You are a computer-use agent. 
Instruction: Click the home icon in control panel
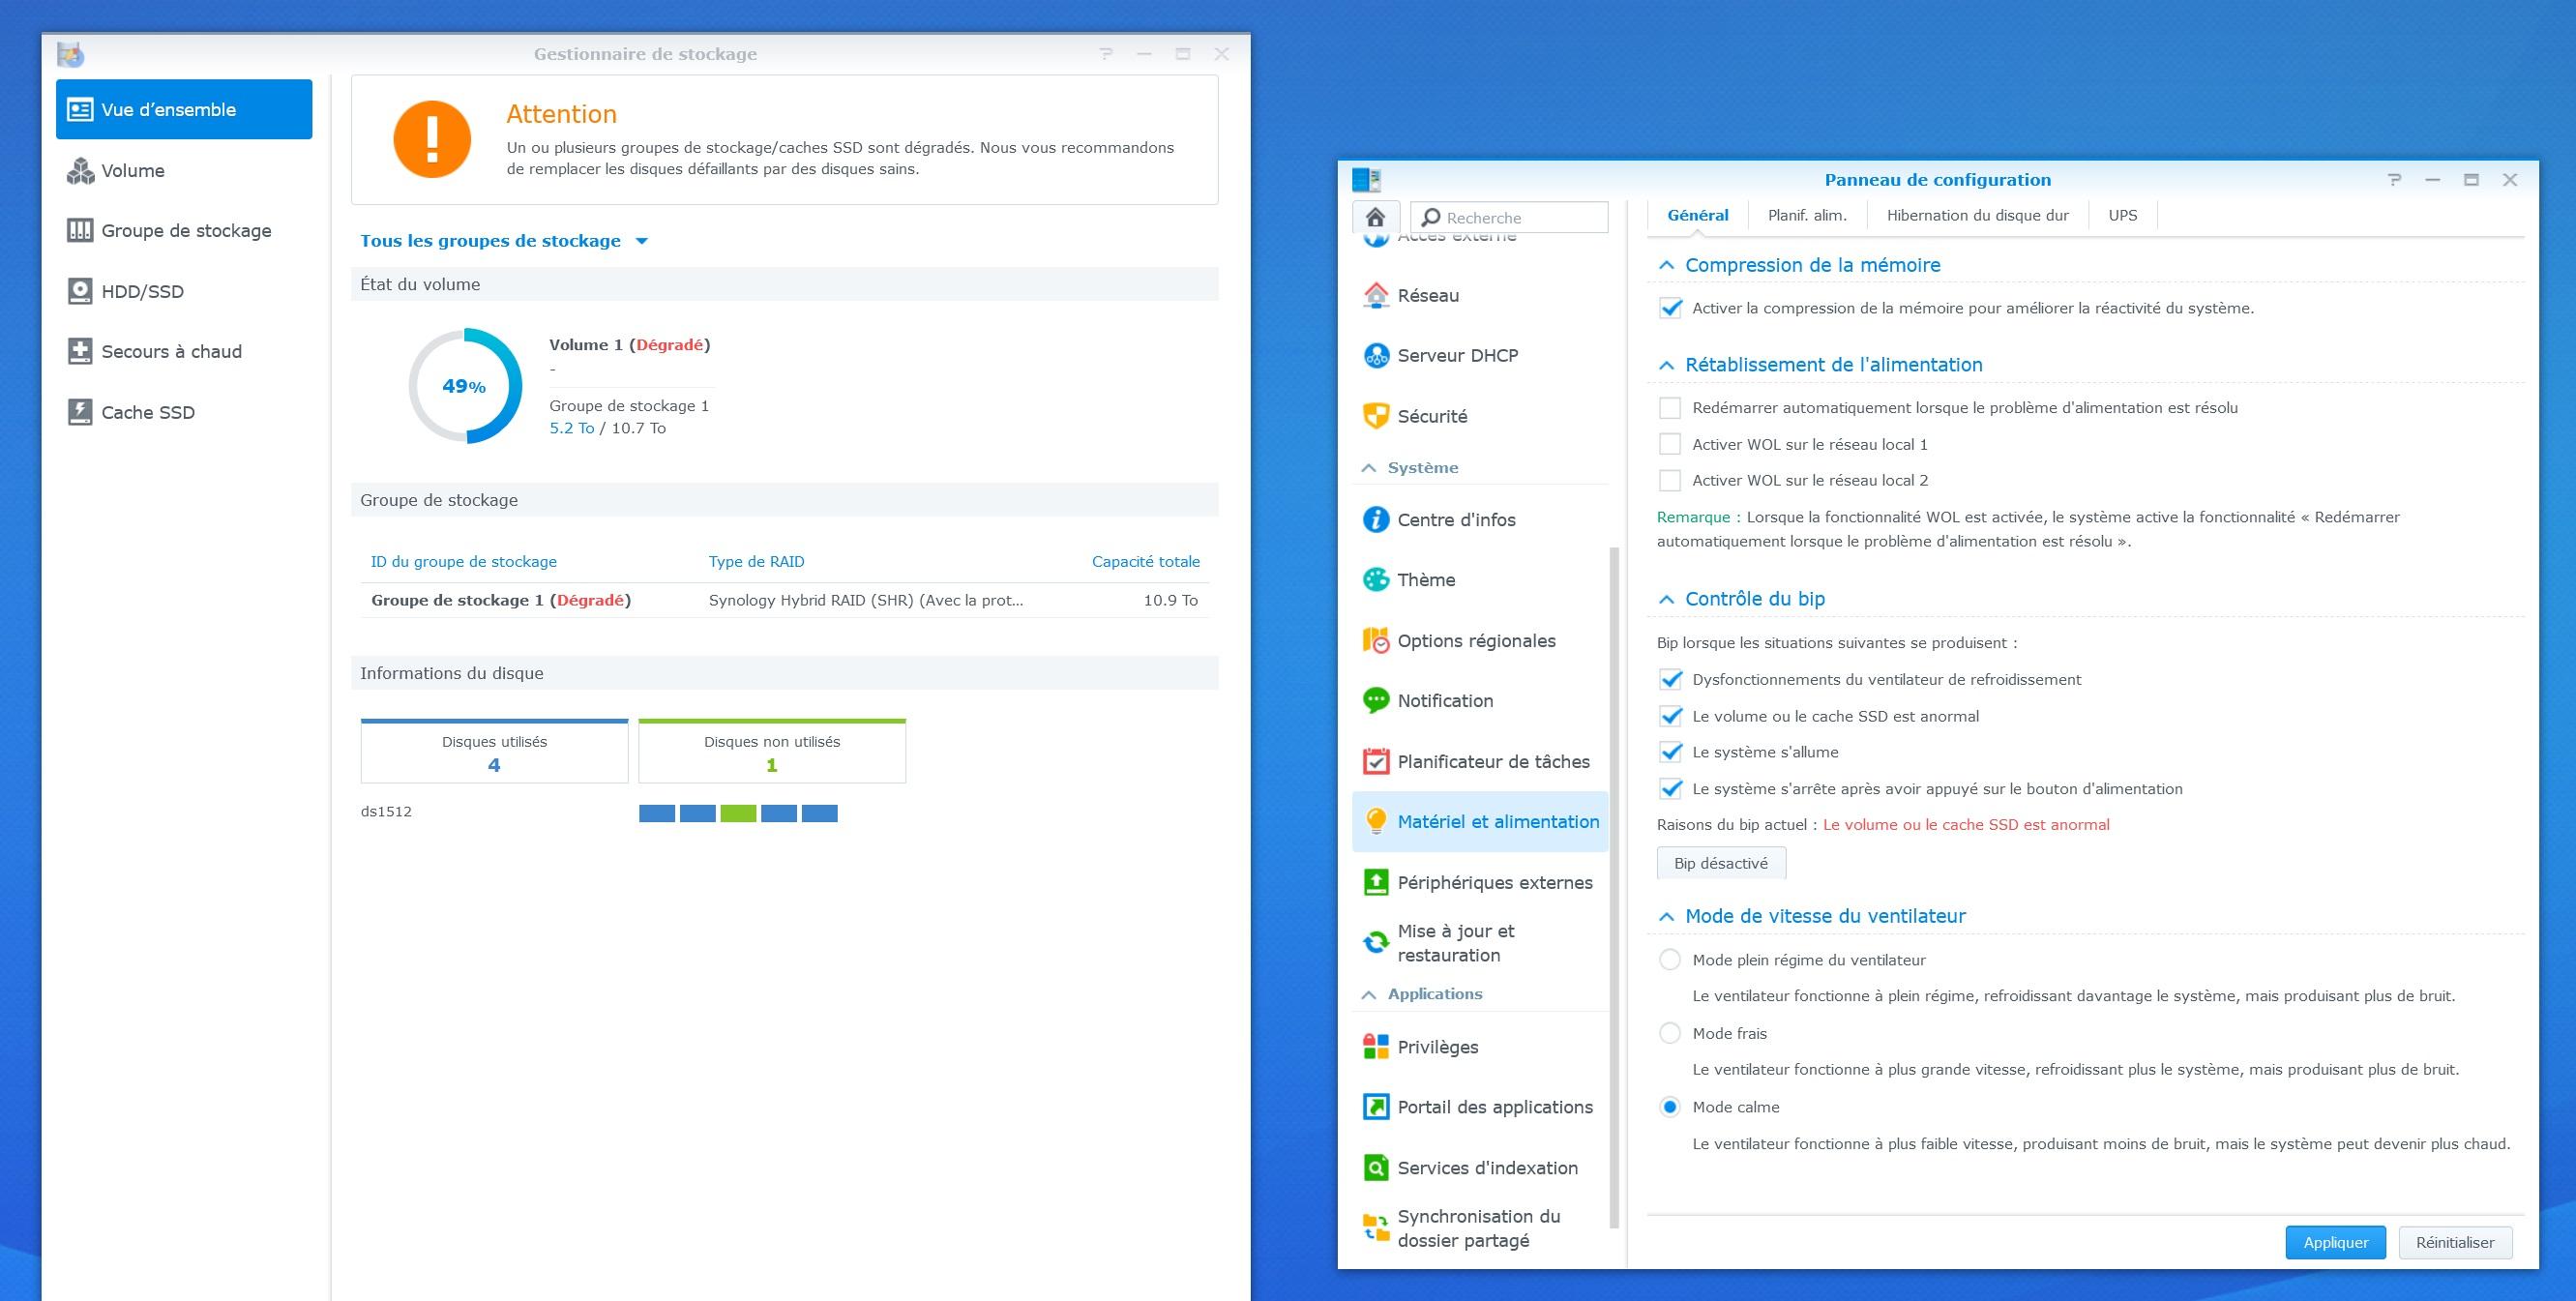coord(1375,217)
